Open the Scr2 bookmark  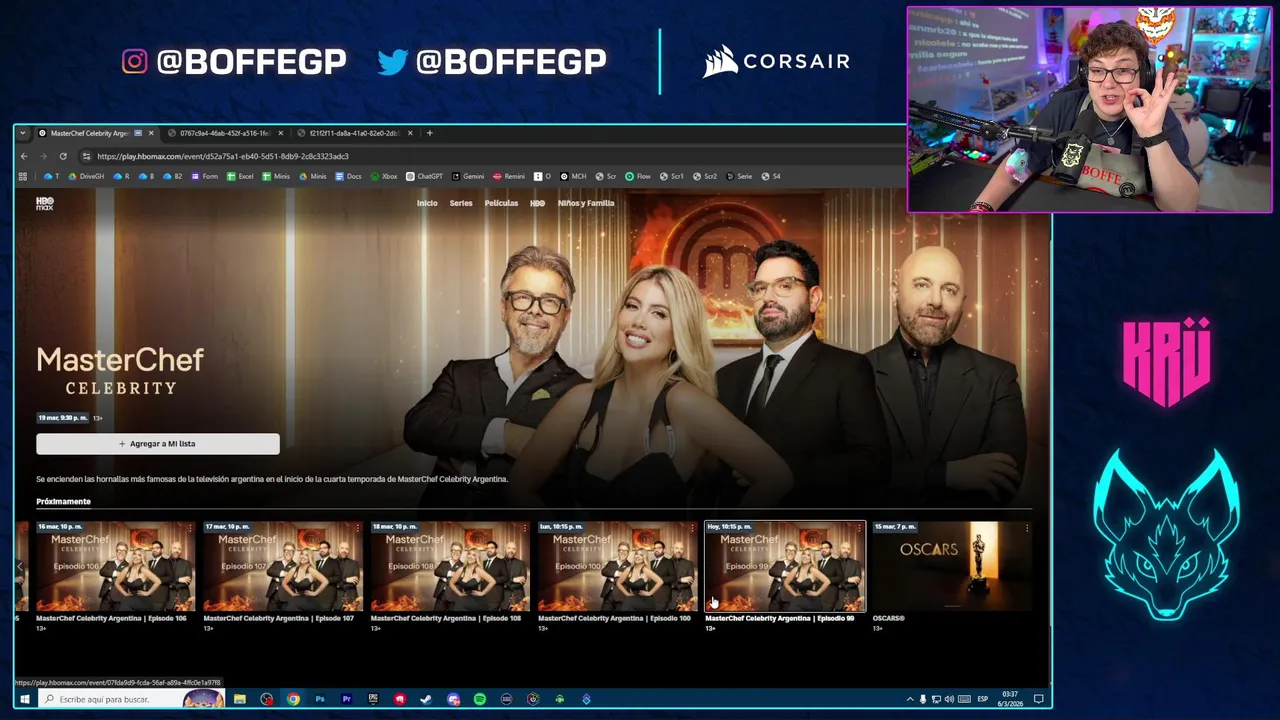click(705, 176)
